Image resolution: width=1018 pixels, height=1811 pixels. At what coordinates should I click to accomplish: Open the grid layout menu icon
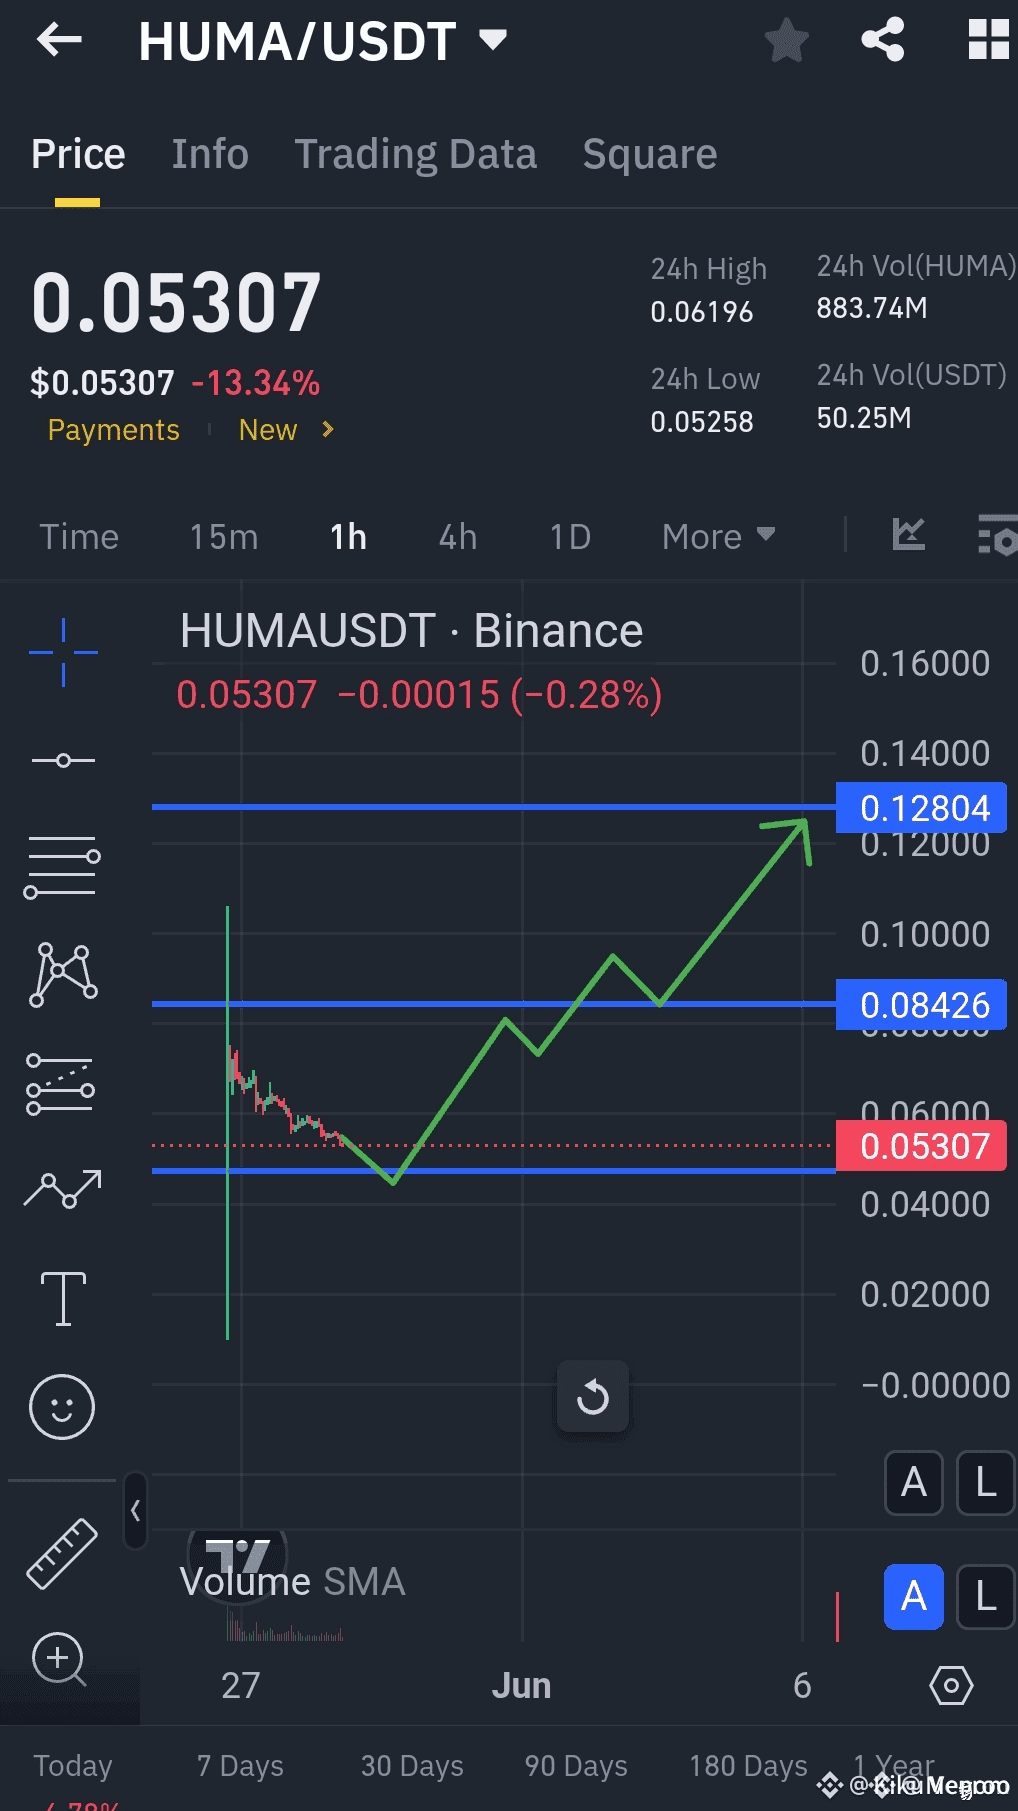click(989, 40)
